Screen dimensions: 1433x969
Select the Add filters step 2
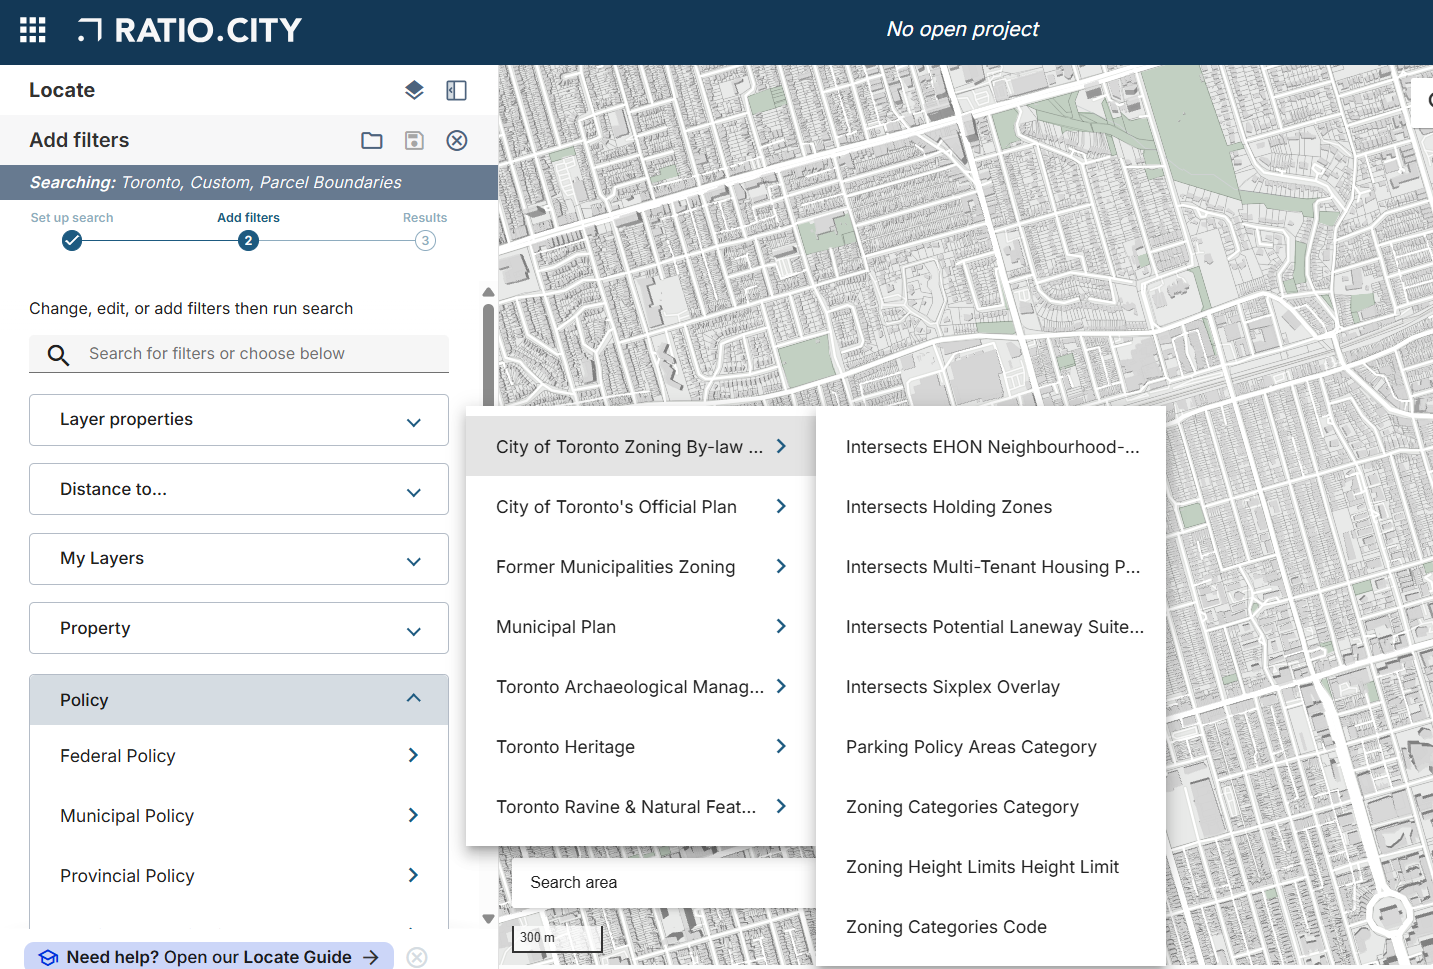248,231
